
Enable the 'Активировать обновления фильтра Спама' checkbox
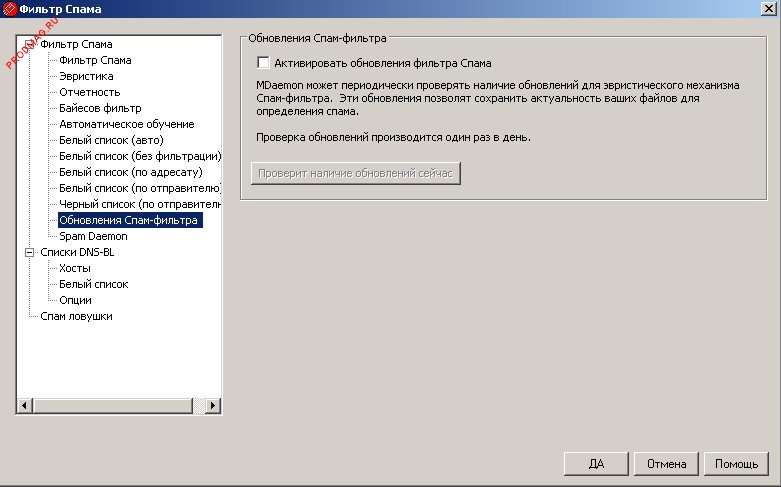(x=264, y=63)
